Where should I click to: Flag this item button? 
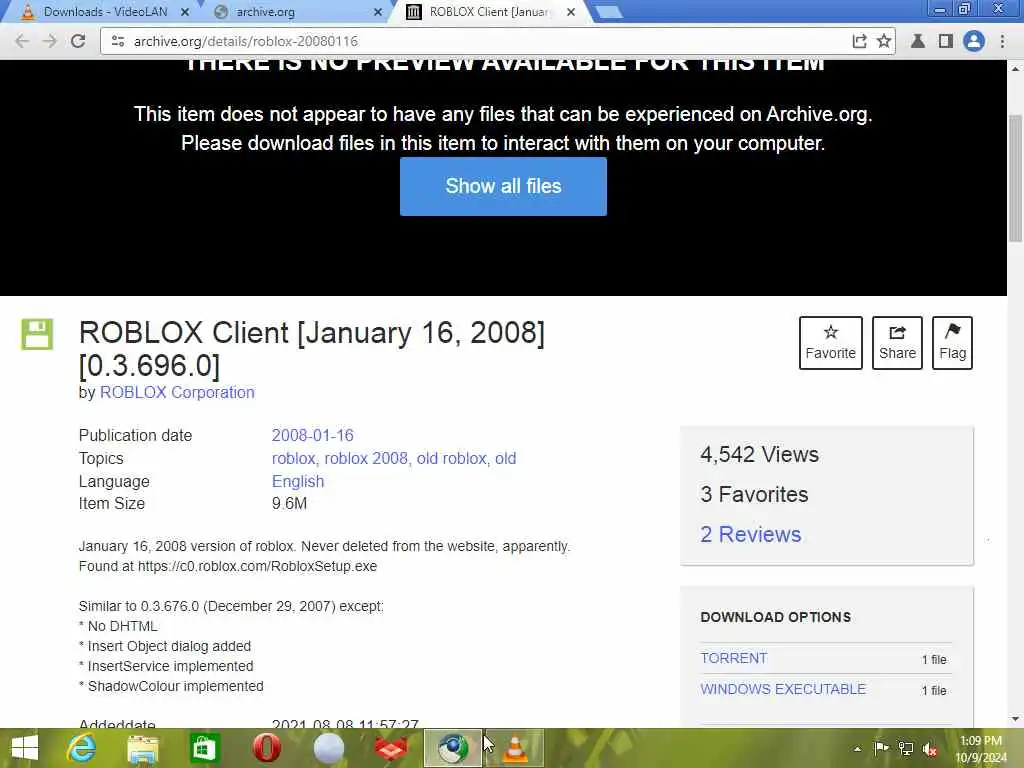[x=952, y=343]
